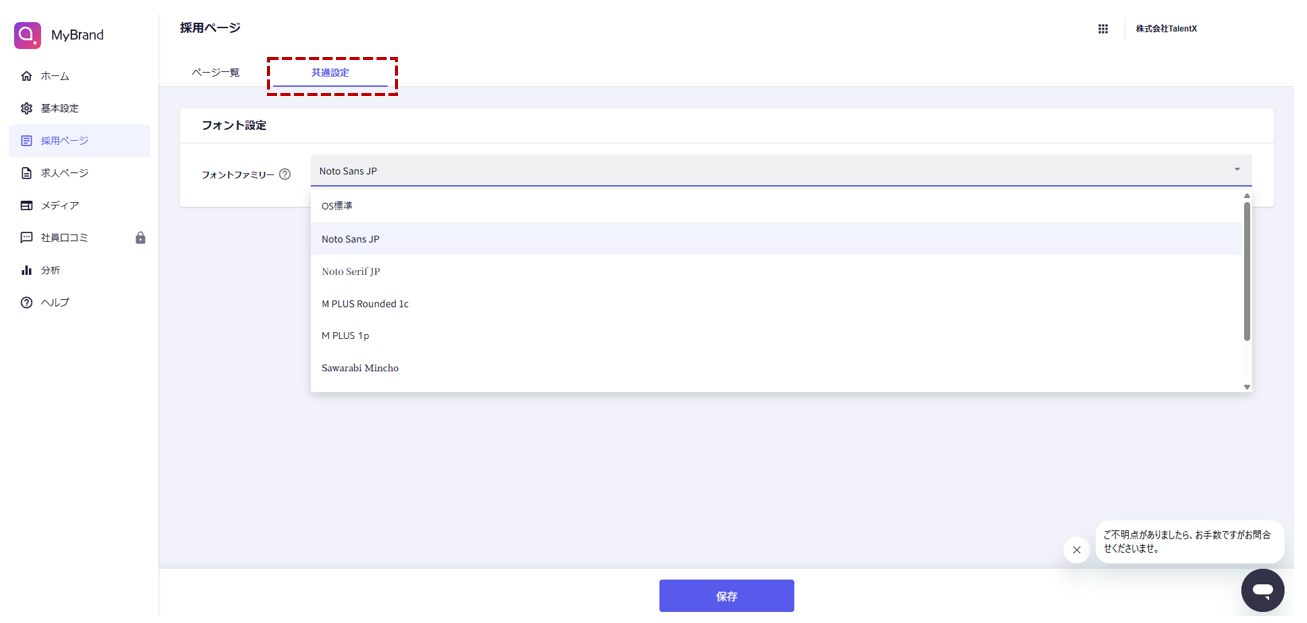Collapse the Noto Sans JP font dropdown

[x=1237, y=170]
